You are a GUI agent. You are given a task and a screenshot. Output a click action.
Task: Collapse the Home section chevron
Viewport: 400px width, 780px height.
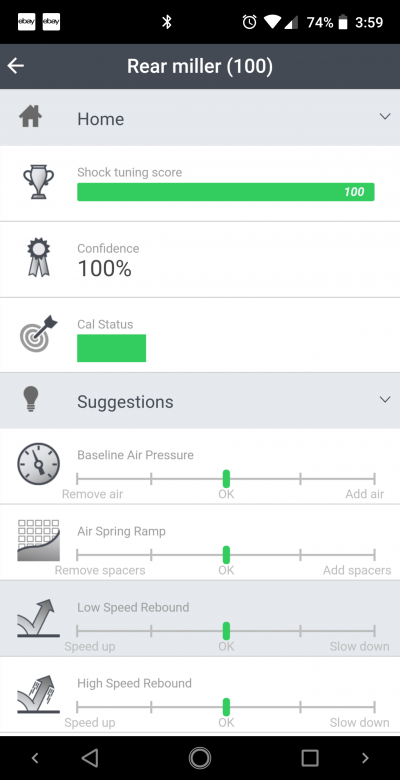pyautogui.click(x=385, y=116)
